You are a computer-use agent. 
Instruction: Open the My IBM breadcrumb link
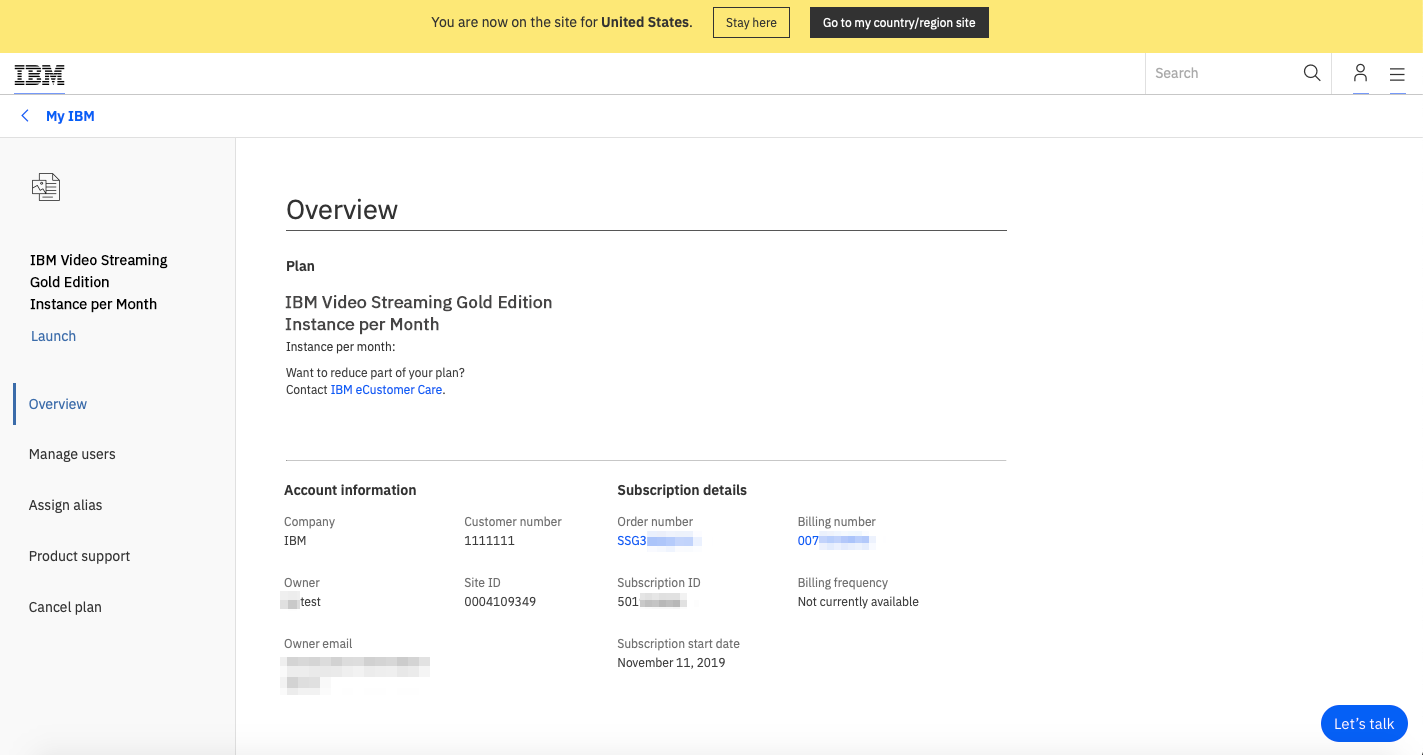click(70, 116)
